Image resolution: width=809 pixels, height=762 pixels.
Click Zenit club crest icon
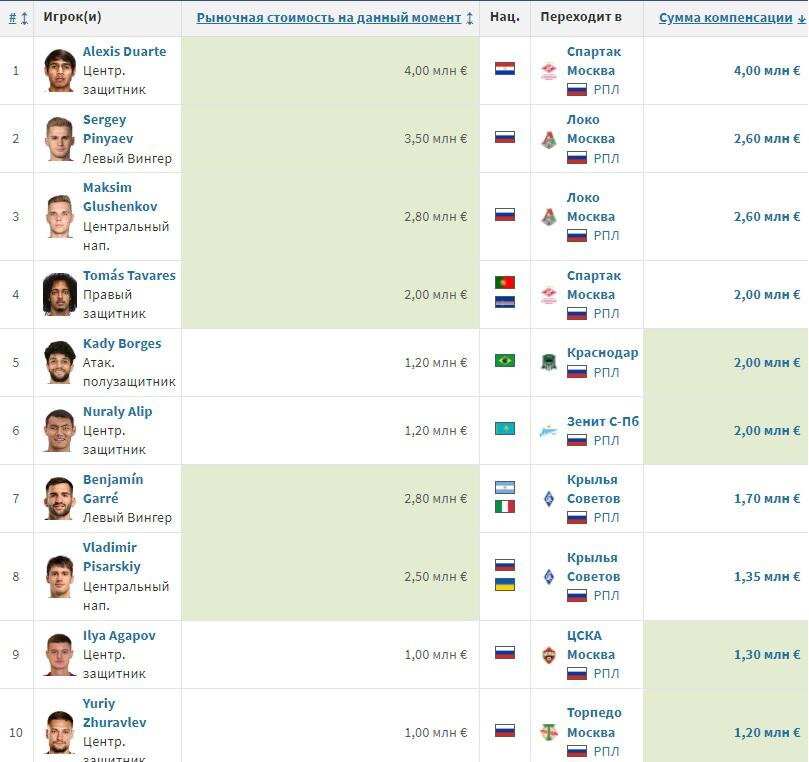click(x=548, y=431)
